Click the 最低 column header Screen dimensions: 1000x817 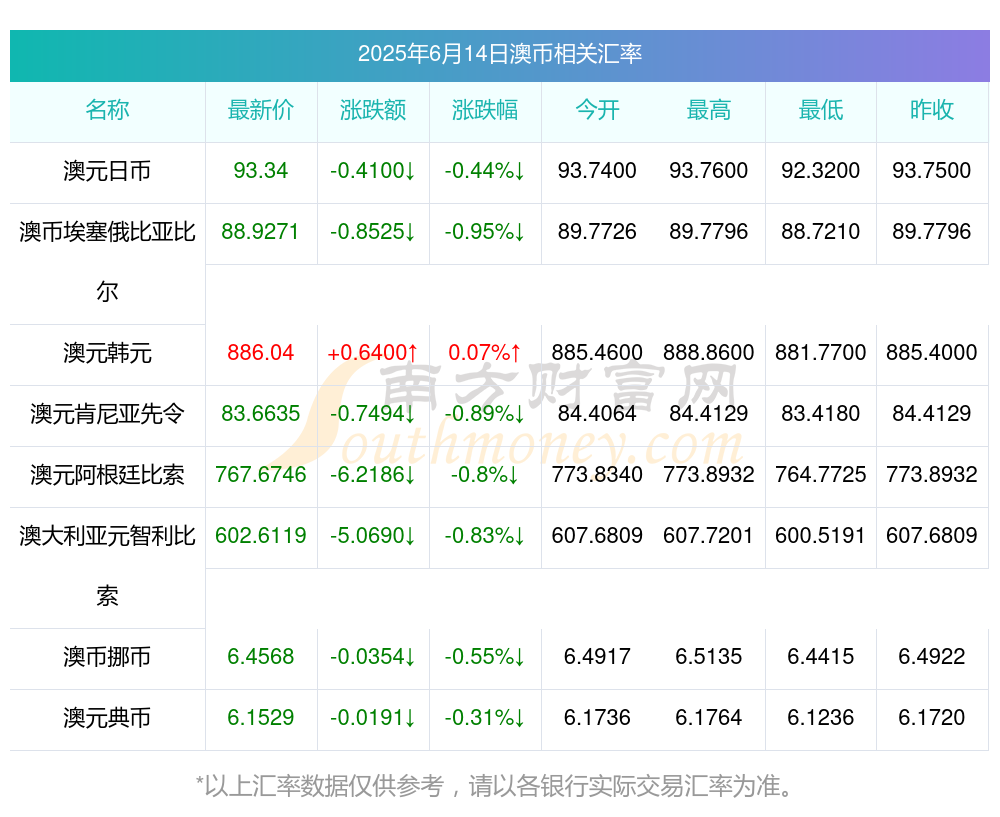coord(821,110)
